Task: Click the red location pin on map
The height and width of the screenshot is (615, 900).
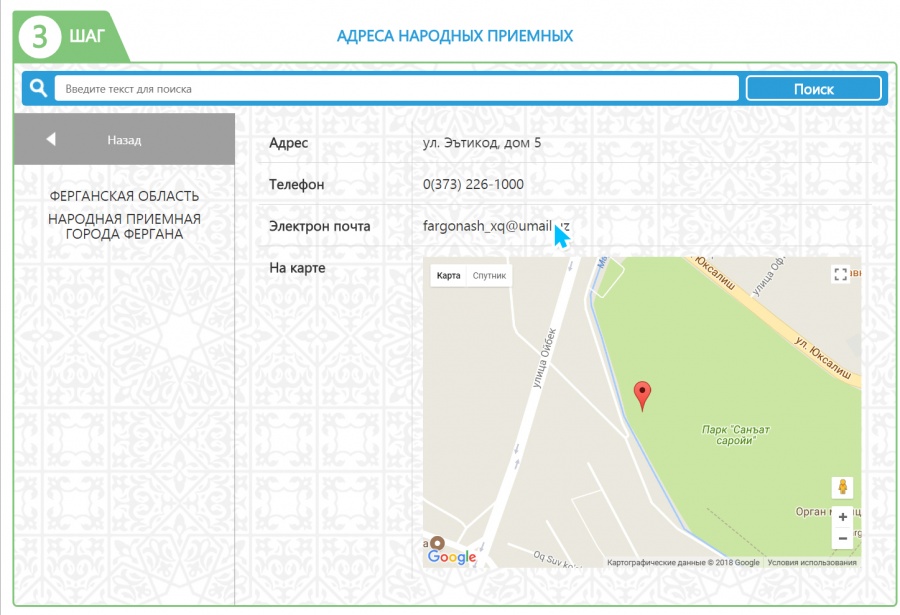Action: pos(642,396)
